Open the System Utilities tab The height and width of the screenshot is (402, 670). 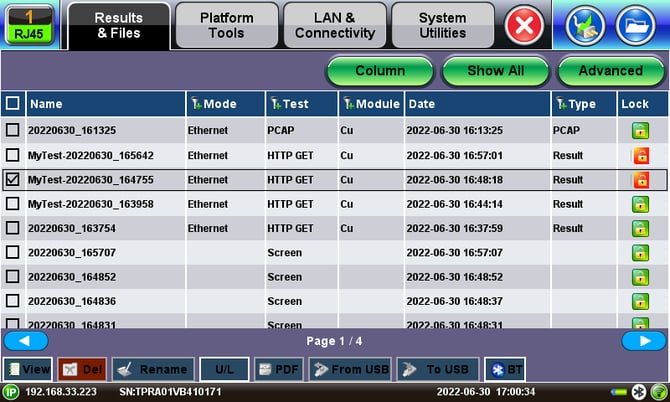click(443, 26)
